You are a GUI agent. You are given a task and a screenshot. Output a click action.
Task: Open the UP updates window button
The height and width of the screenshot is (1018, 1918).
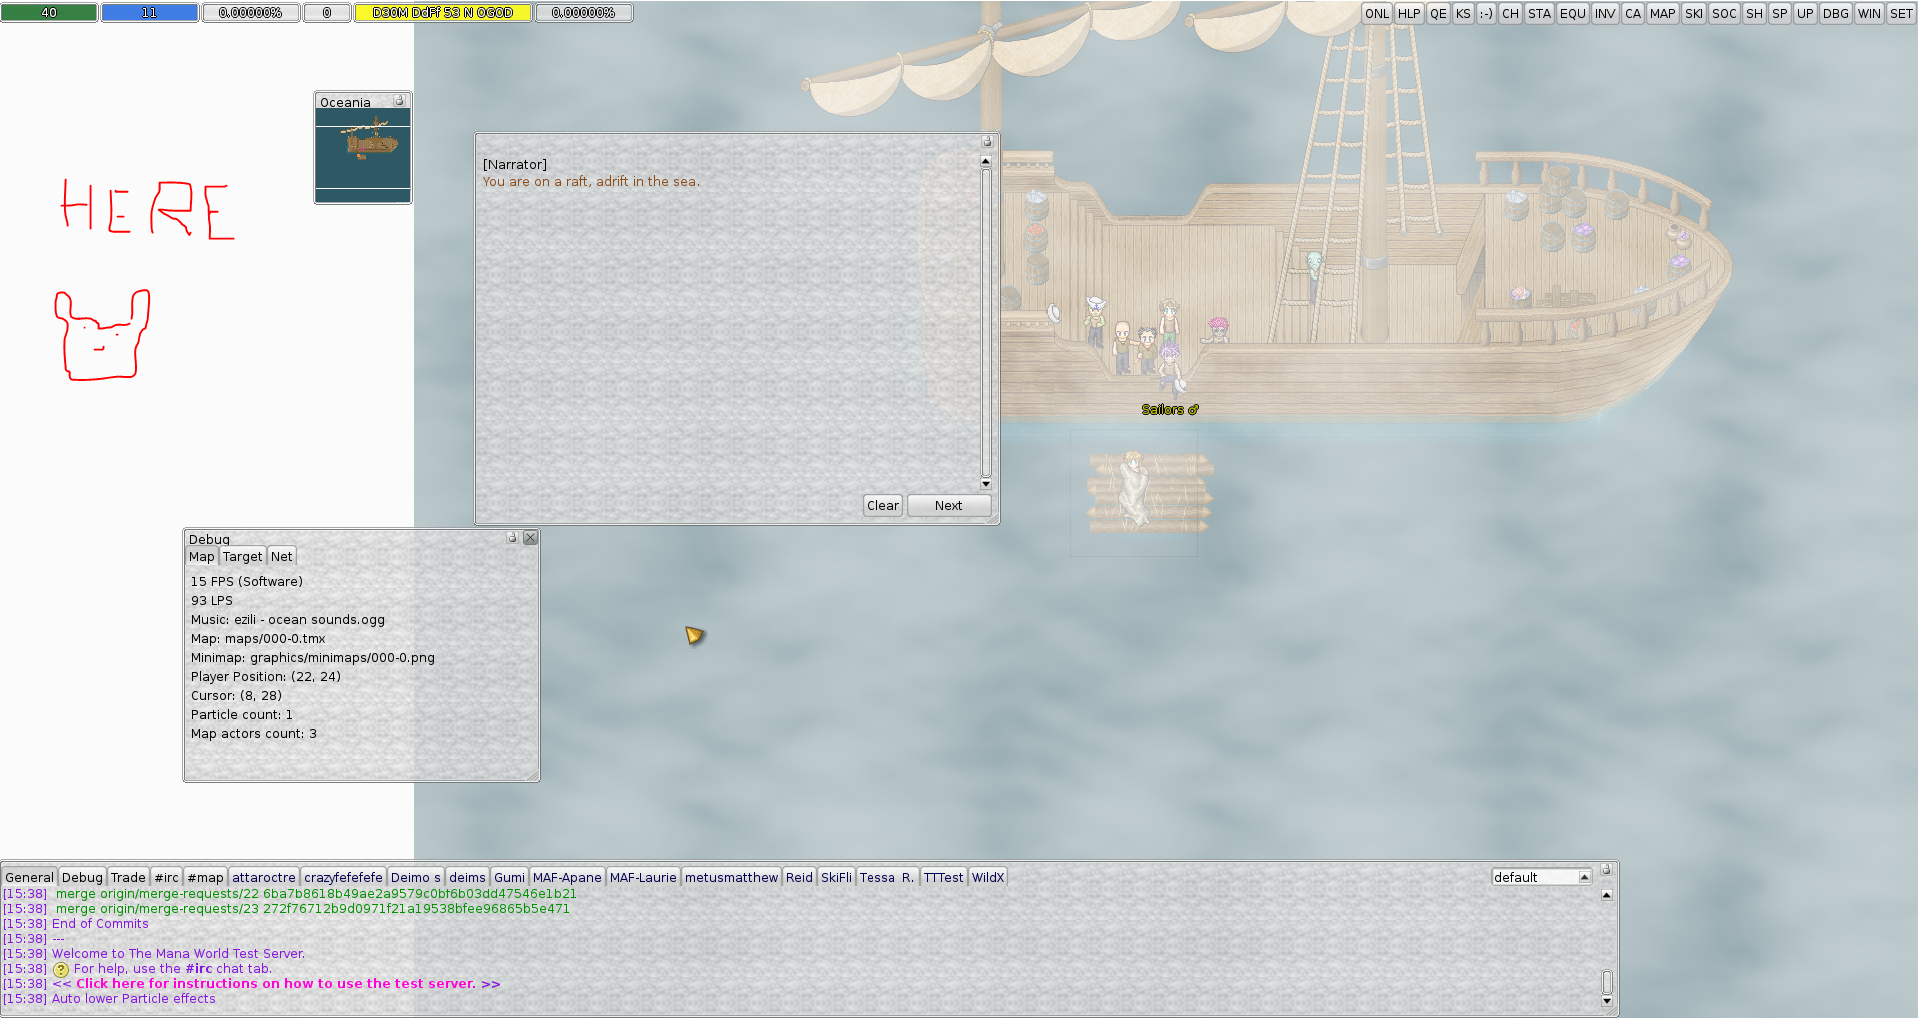point(1805,13)
